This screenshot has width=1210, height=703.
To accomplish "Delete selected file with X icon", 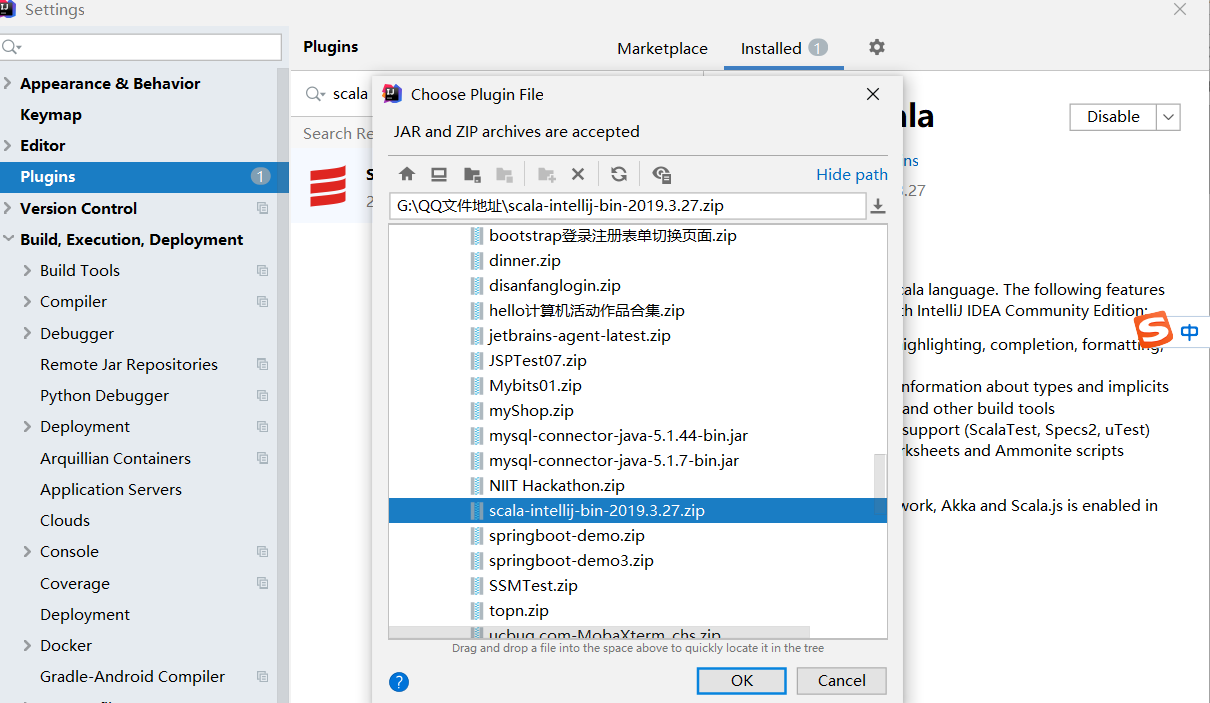I will (578, 174).
